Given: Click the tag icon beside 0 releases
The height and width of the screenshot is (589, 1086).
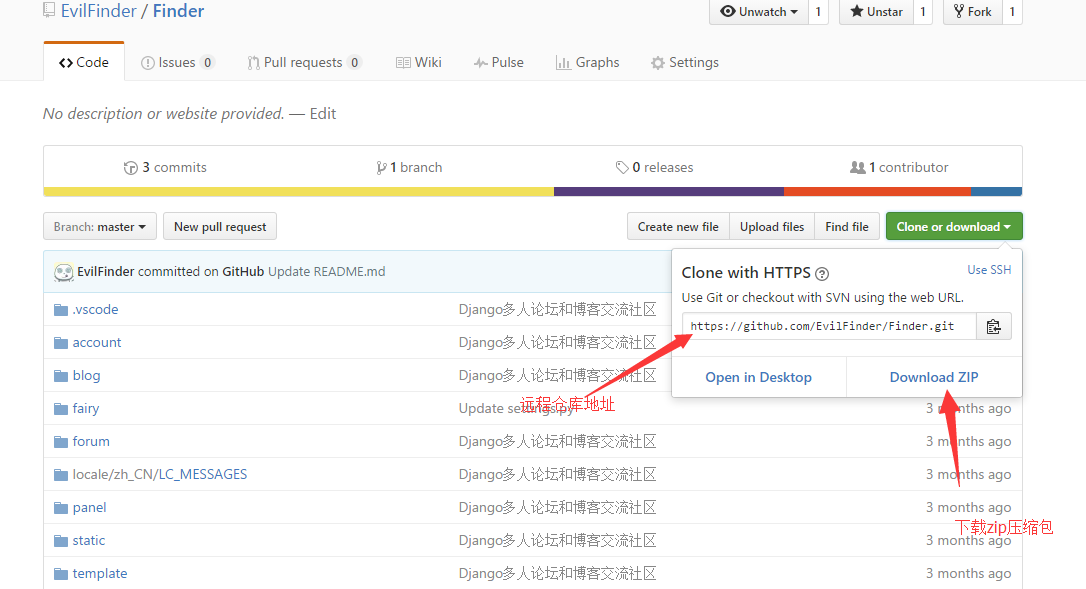Looking at the screenshot, I should pos(622,168).
